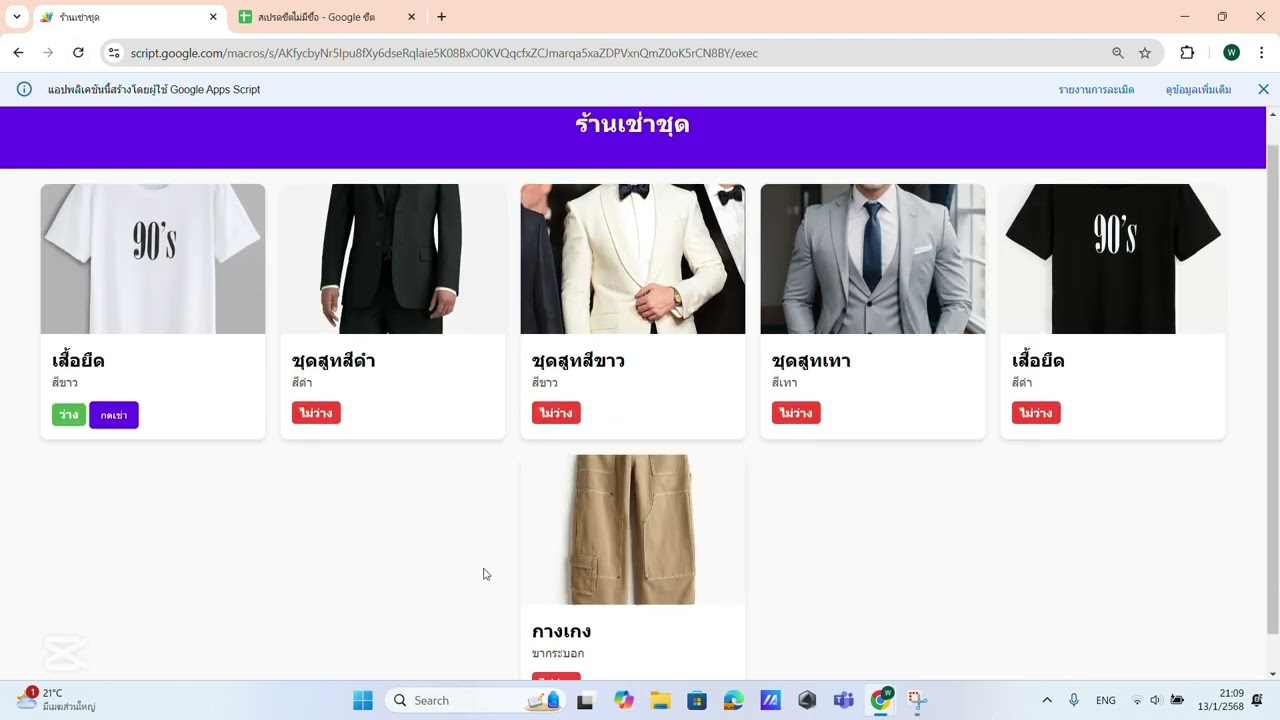
Task: Bookmark this page with the star icon
Action: click(1145, 53)
